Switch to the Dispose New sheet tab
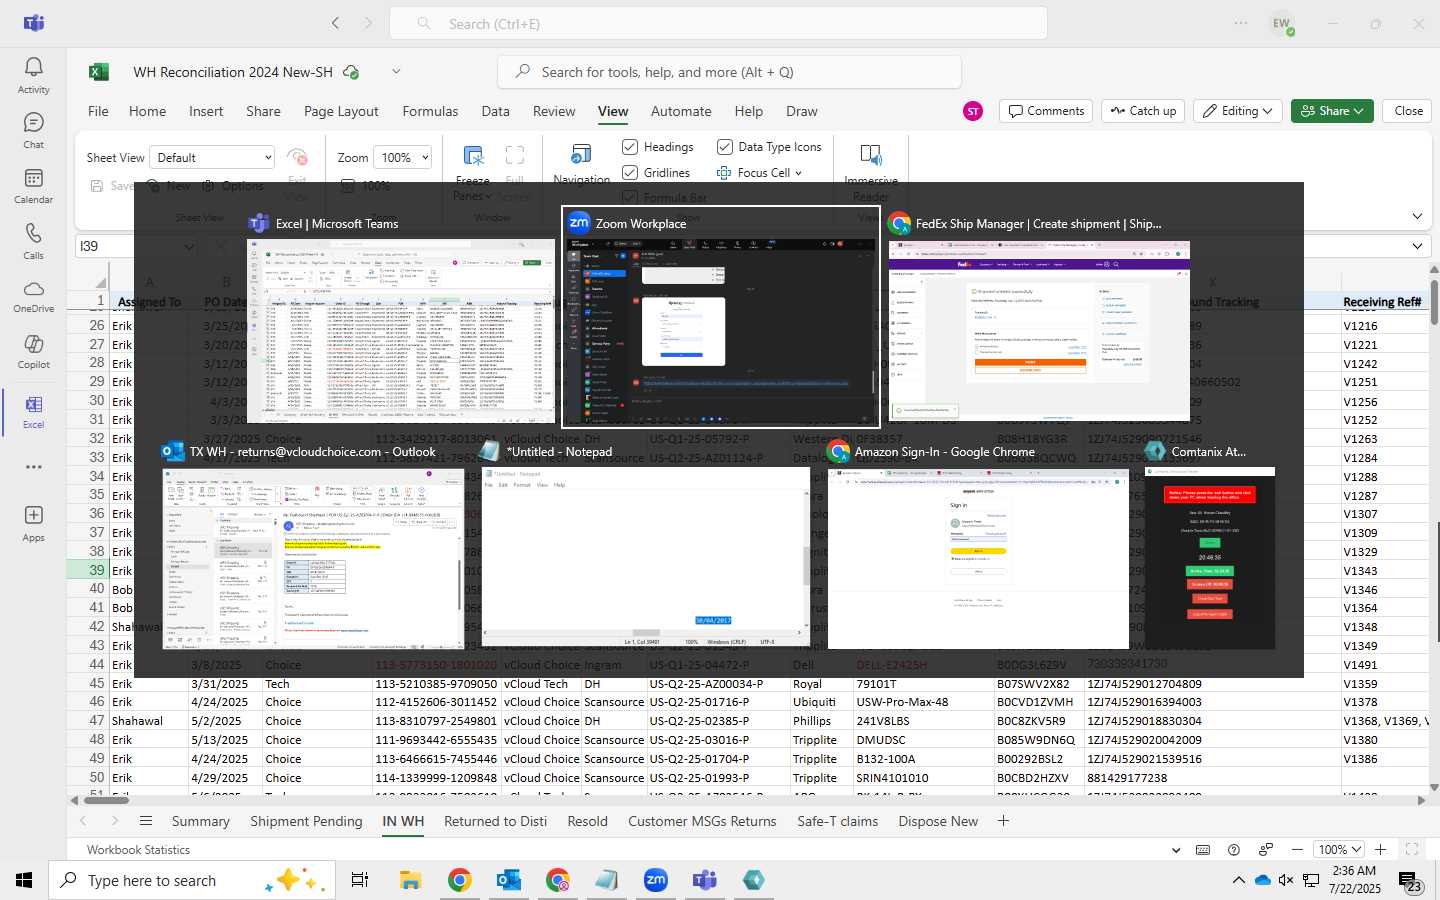This screenshot has width=1440, height=900. 938,821
